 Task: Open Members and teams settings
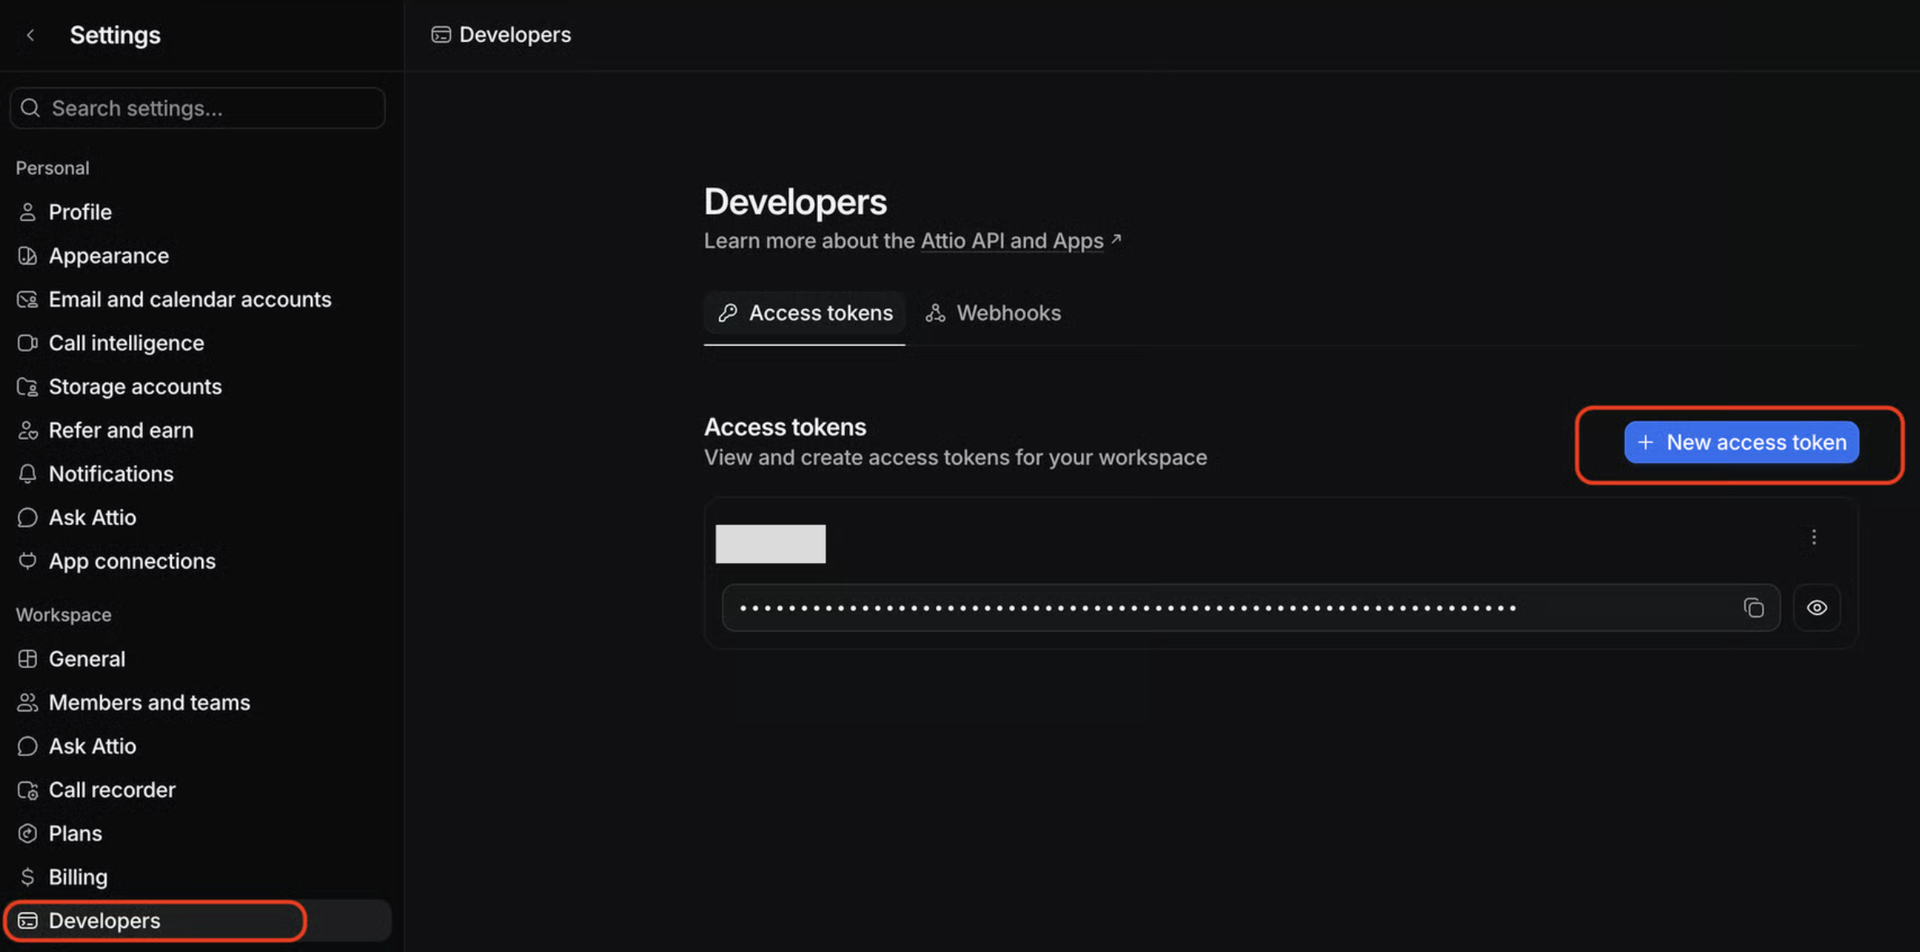tap(149, 703)
